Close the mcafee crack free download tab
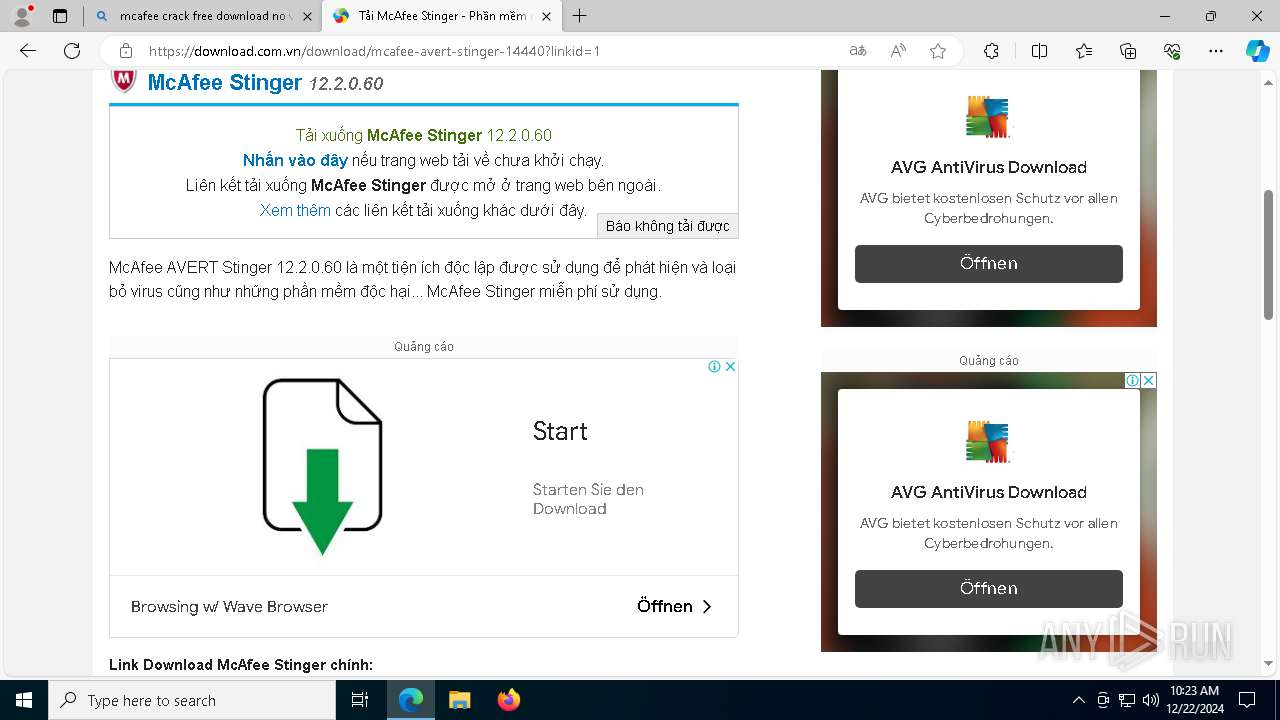The image size is (1280, 720). (x=307, y=16)
